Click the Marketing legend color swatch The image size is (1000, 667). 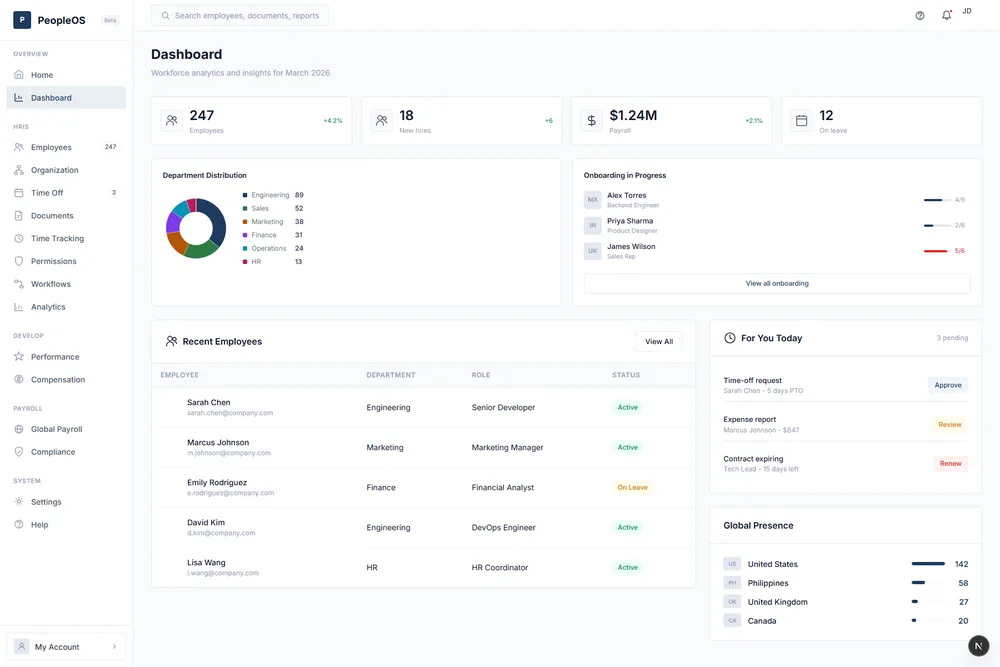245,222
